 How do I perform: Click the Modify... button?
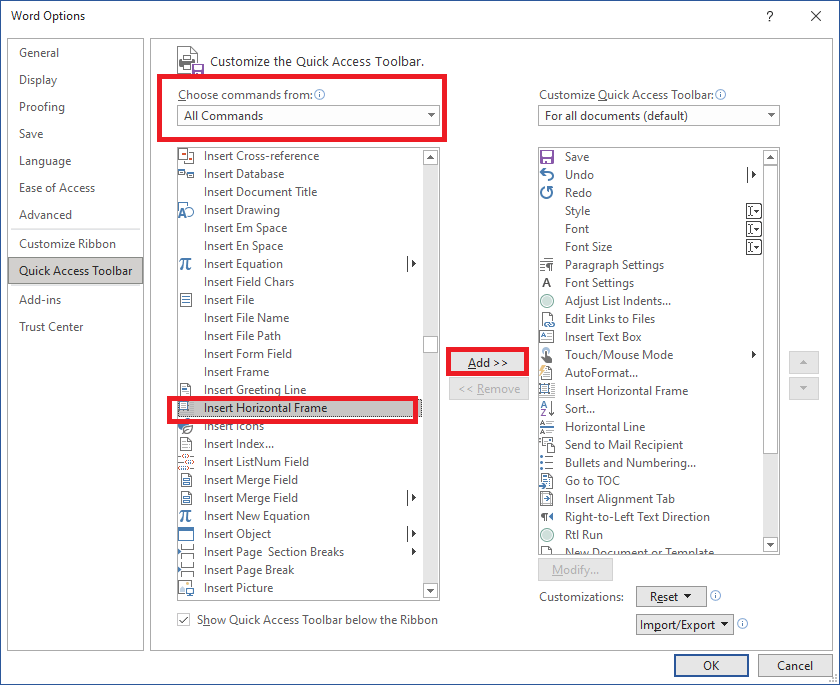pyautogui.click(x=575, y=570)
